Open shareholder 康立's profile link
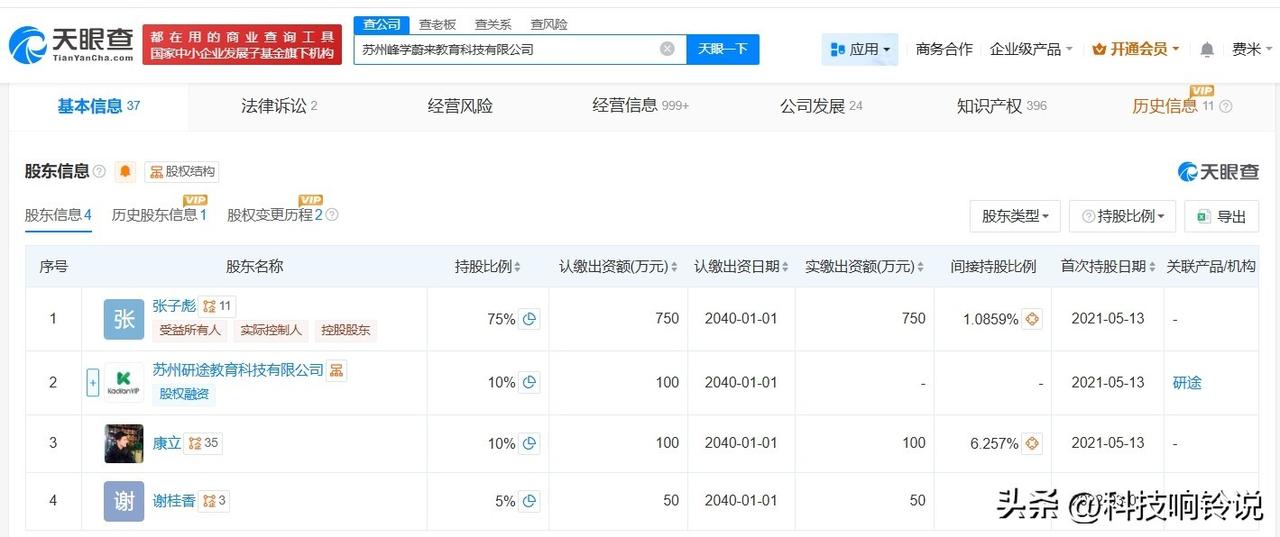Viewport: 1280px width, 537px height. tap(167, 443)
